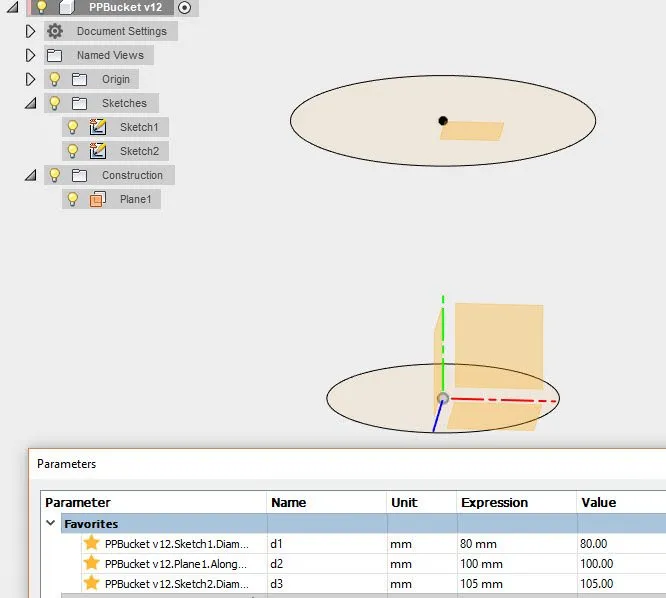Screen dimensions: 666x598
Task: Select Sketch1 in the browser tree
Action: pos(139,127)
